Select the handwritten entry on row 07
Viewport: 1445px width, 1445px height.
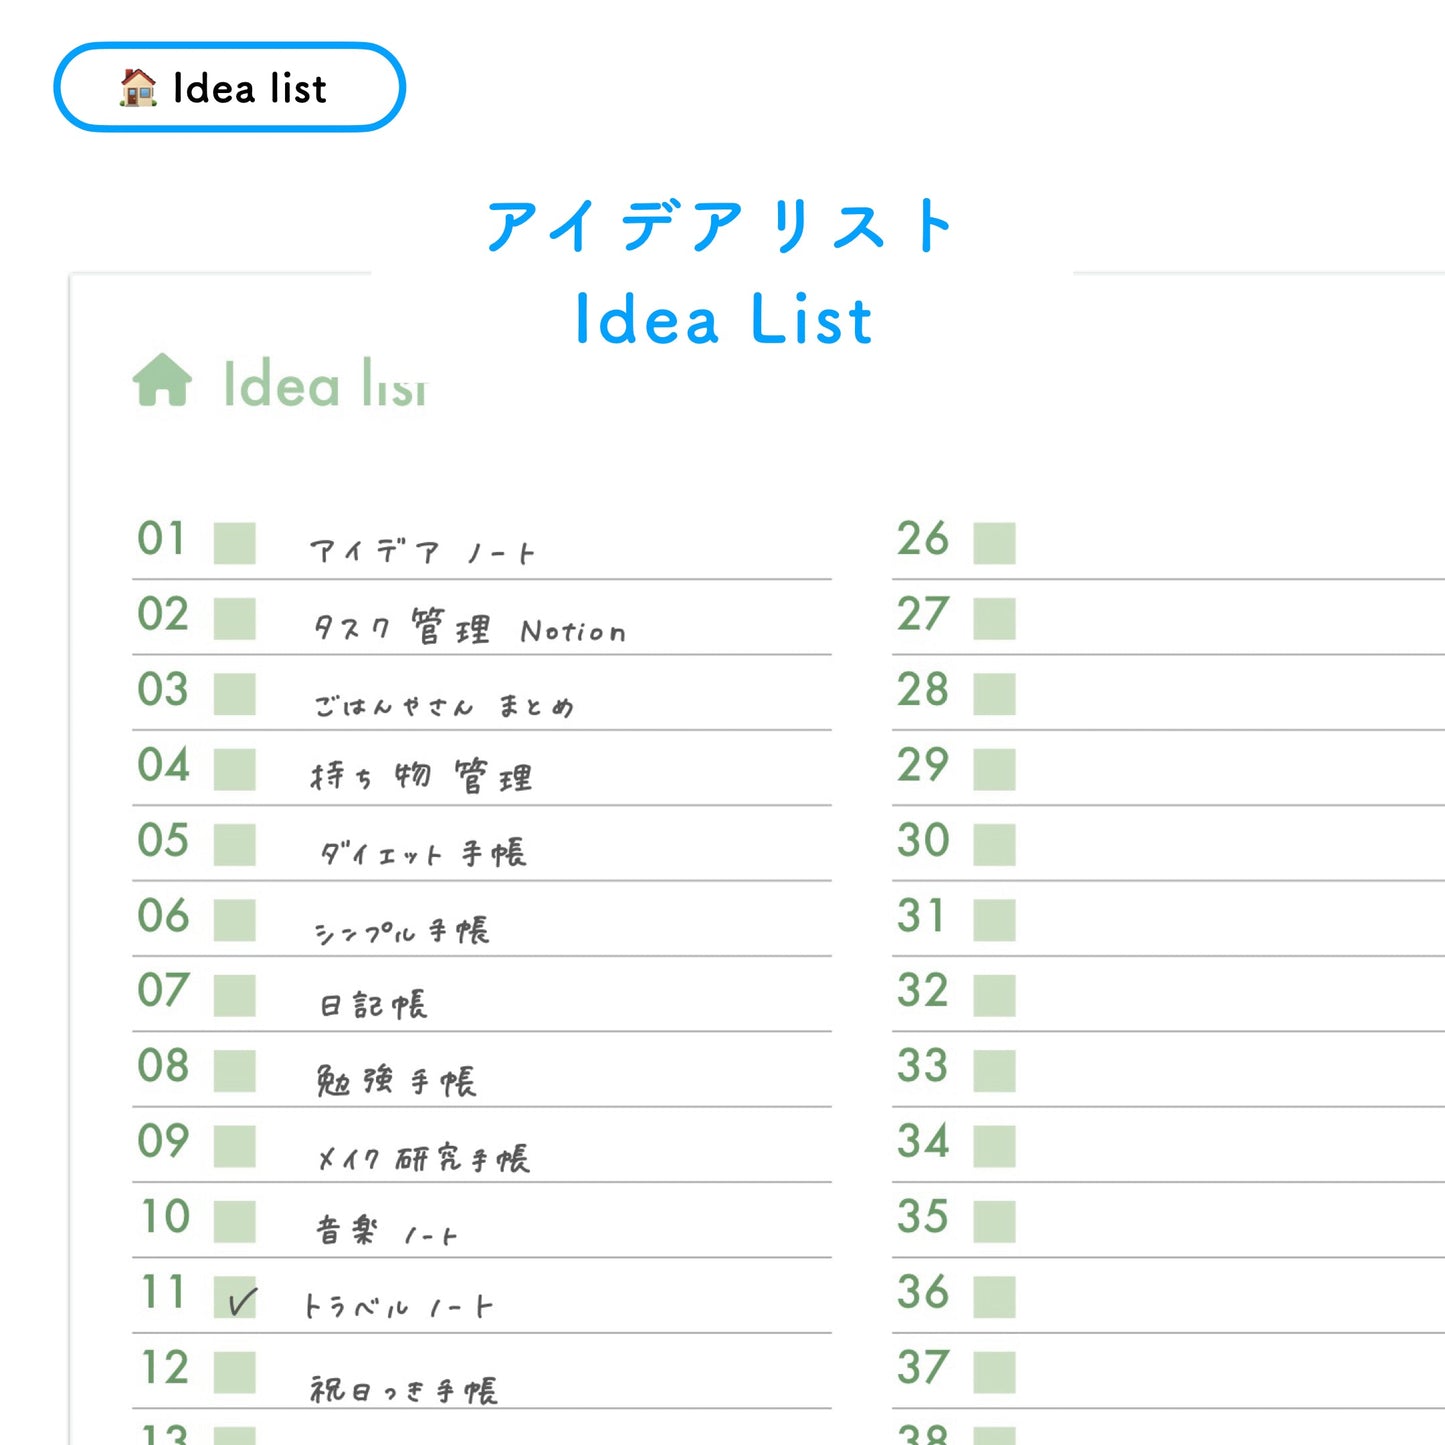[373, 1005]
